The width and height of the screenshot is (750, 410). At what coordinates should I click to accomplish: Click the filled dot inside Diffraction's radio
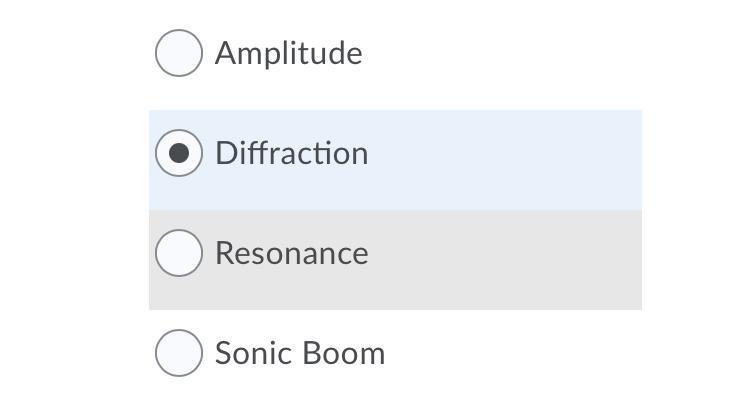pos(179,153)
